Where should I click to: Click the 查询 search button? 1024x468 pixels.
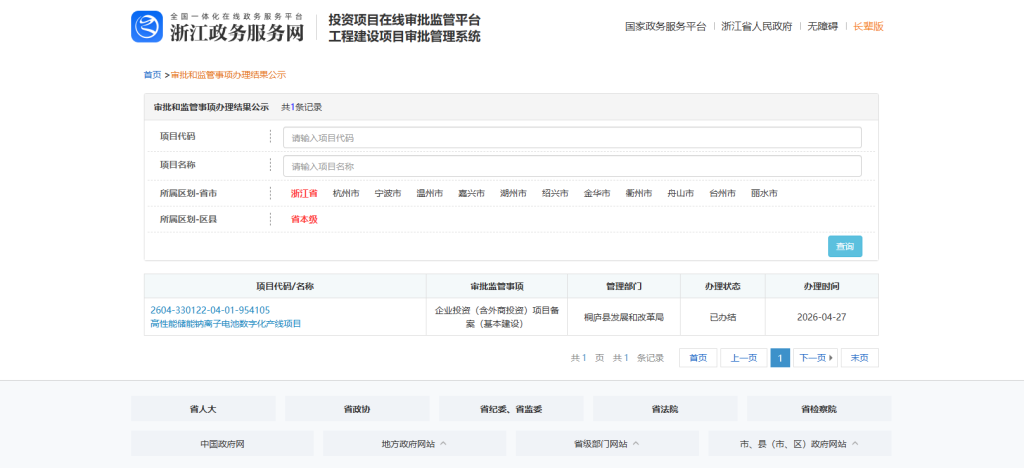tap(844, 247)
